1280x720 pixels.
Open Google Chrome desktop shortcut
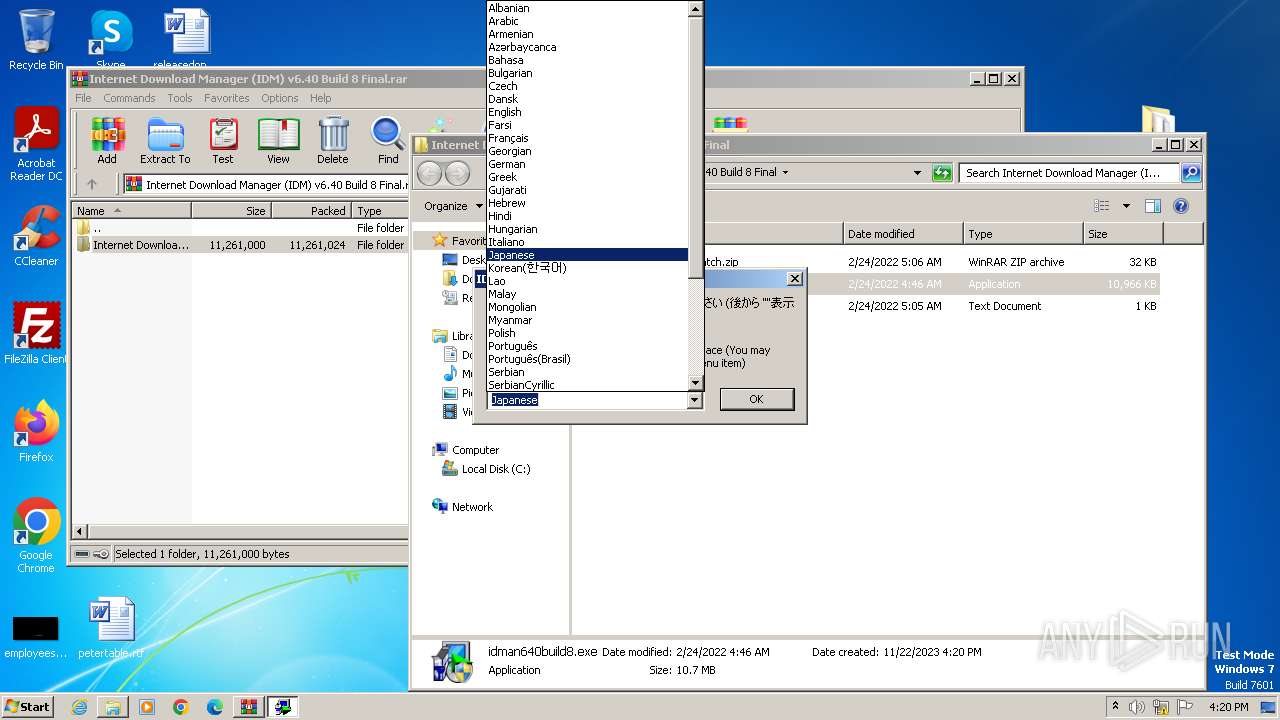(36, 536)
